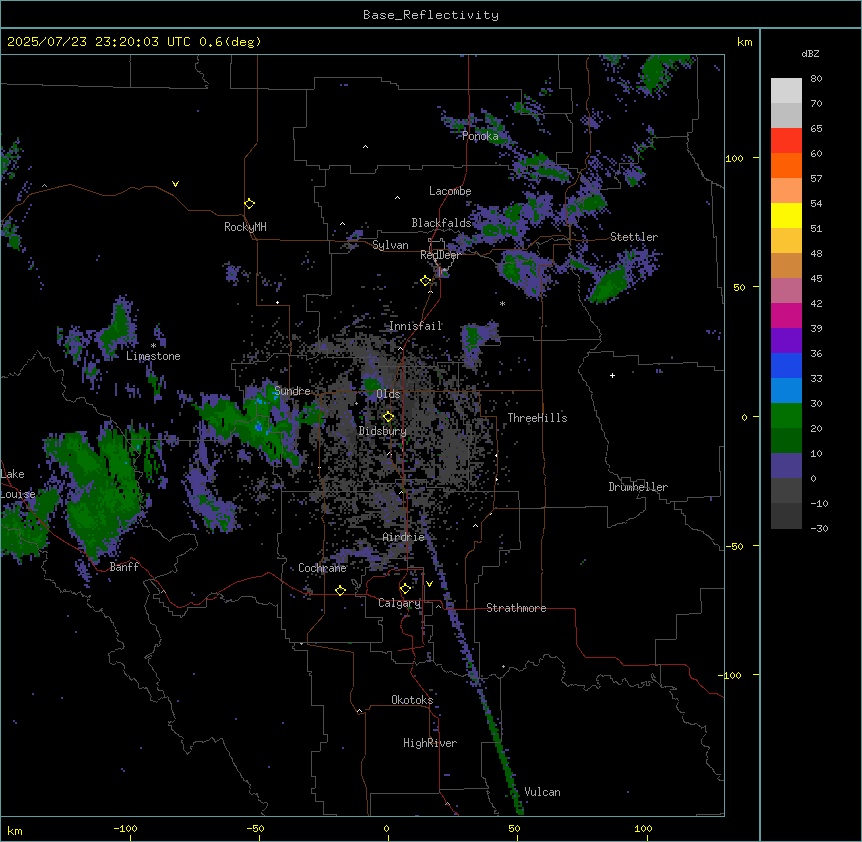The width and height of the screenshot is (862, 842).
Task: Click the yellow 0 tick on vertical axis
Action: [x=744, y=418]
